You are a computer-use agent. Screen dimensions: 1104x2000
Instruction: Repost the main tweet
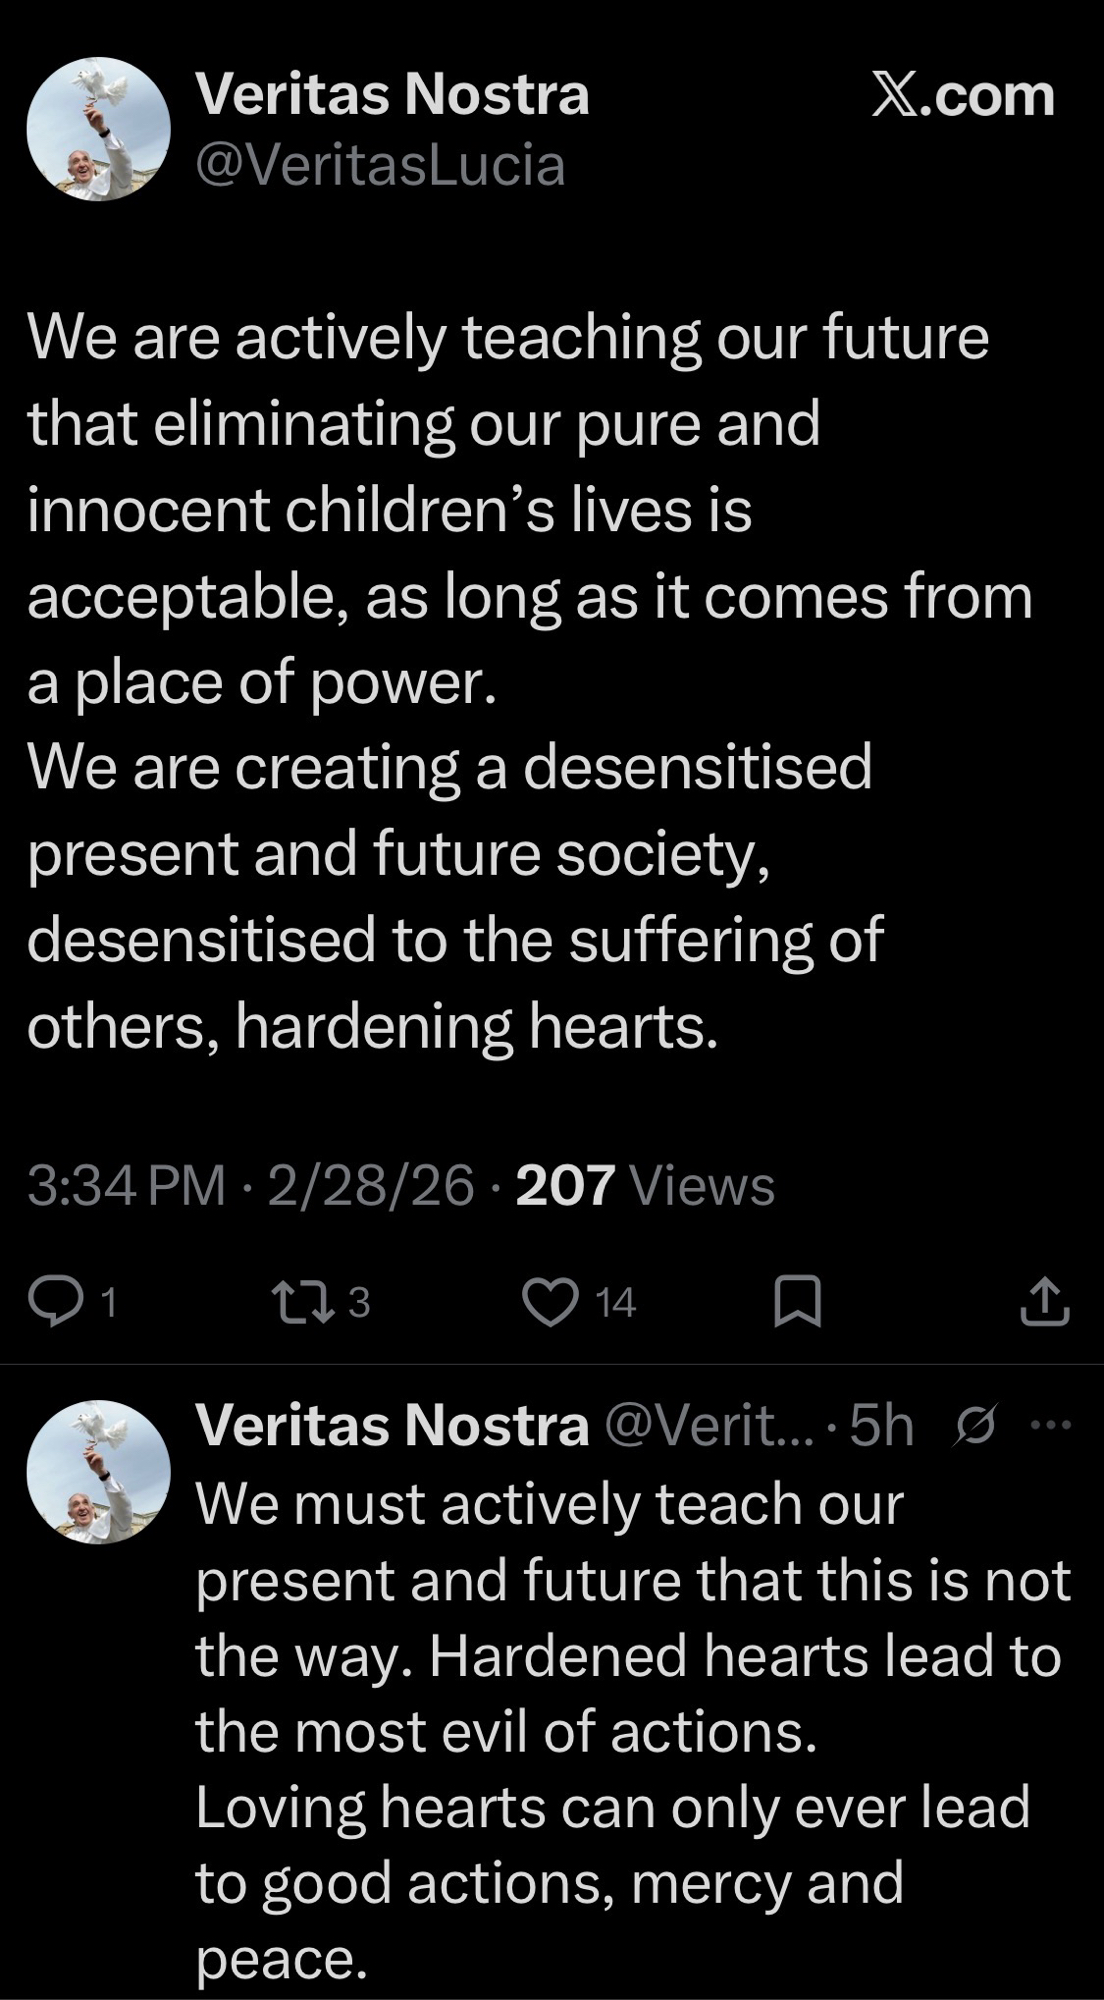tap(304, 1301)
